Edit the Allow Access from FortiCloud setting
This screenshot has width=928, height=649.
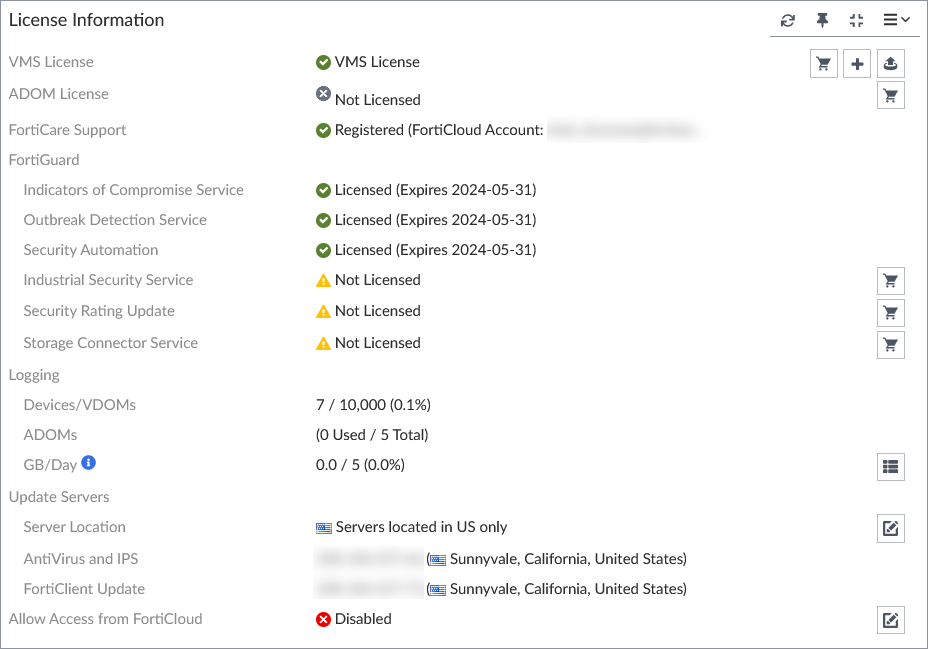click(891, 620)
